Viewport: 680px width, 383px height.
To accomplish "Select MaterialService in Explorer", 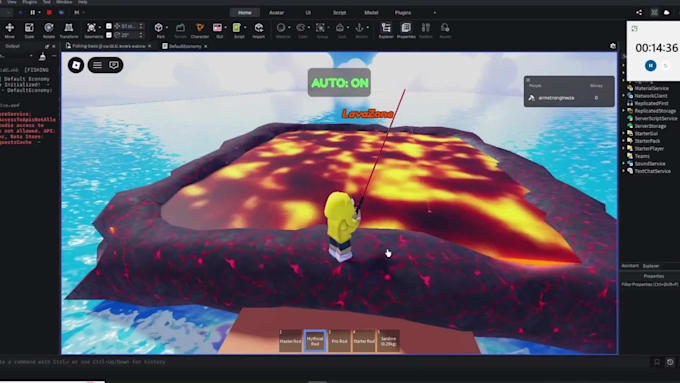I will 648,88.
